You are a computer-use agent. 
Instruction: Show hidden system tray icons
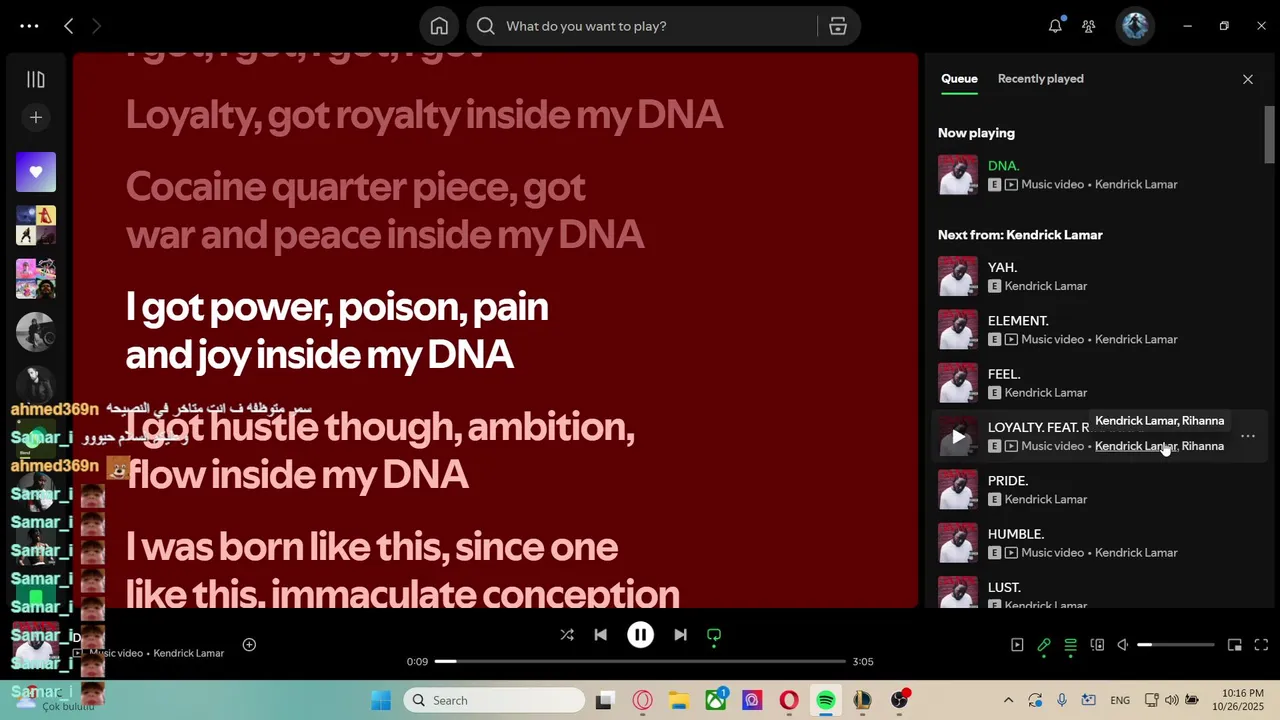1008,700
